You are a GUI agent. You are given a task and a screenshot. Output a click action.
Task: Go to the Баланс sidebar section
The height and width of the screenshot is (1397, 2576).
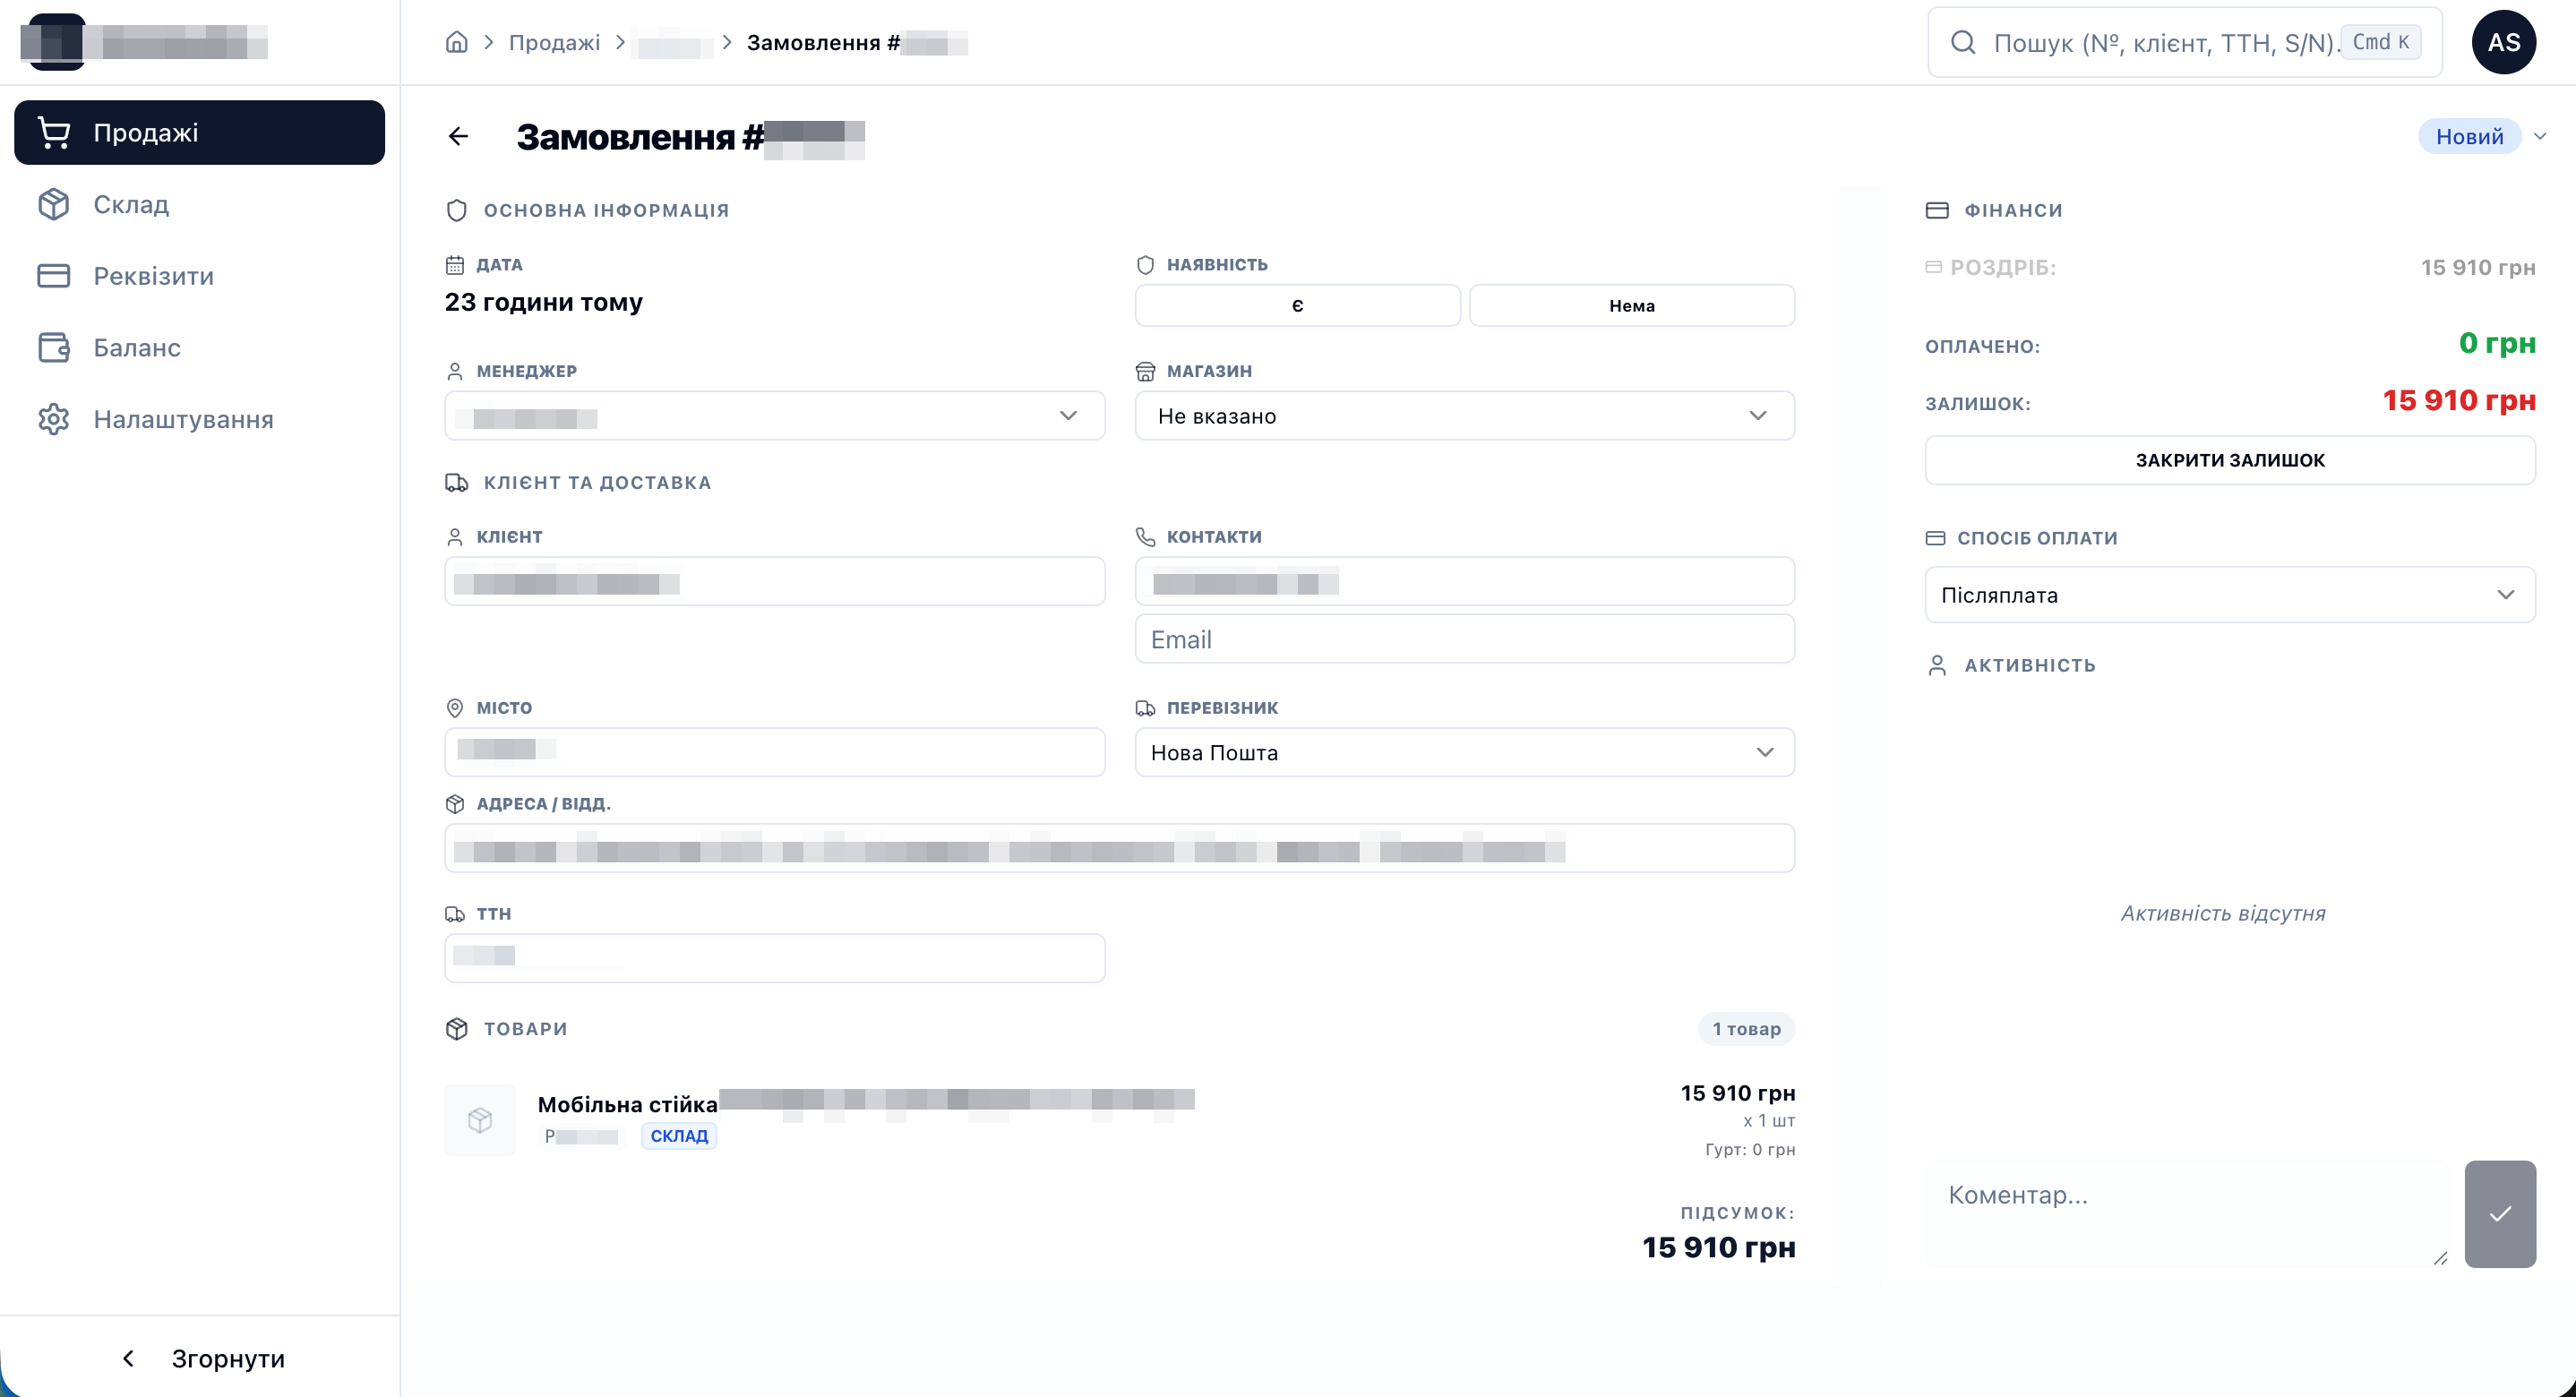click(x=137, y=347)
